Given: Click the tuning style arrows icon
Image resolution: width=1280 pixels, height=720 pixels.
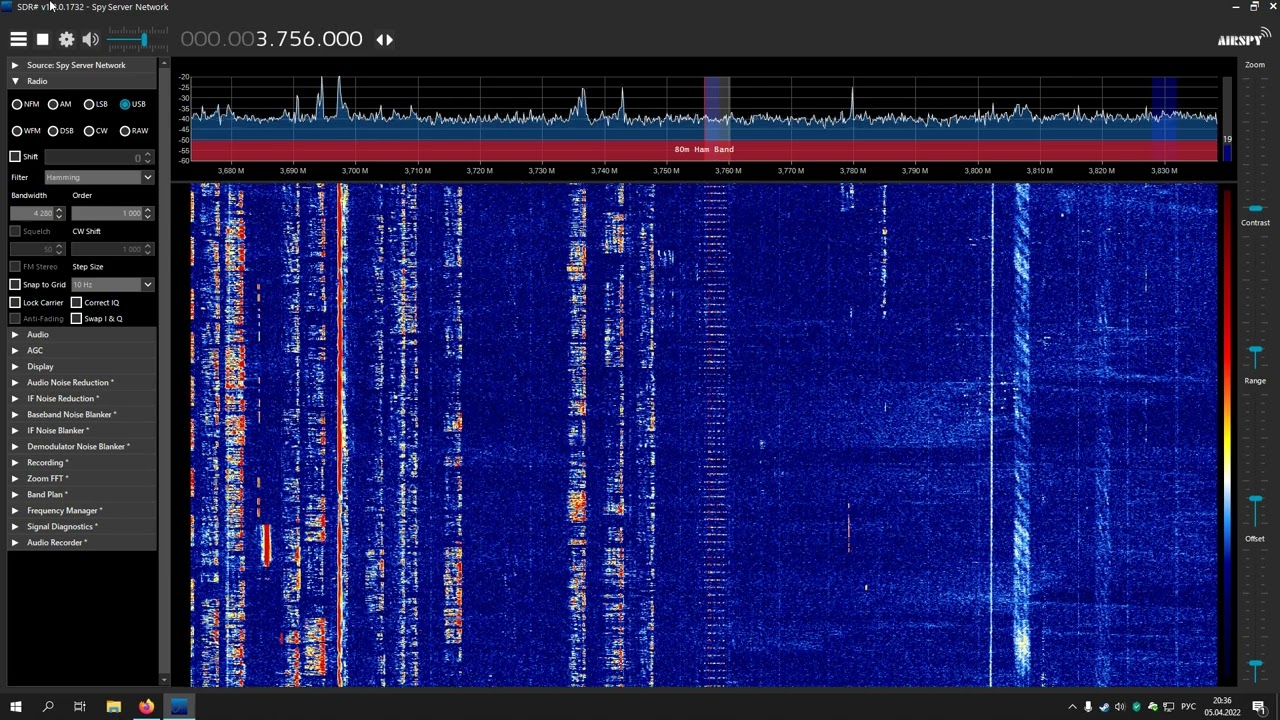Looking at the screenshot, I should (384, 39).
